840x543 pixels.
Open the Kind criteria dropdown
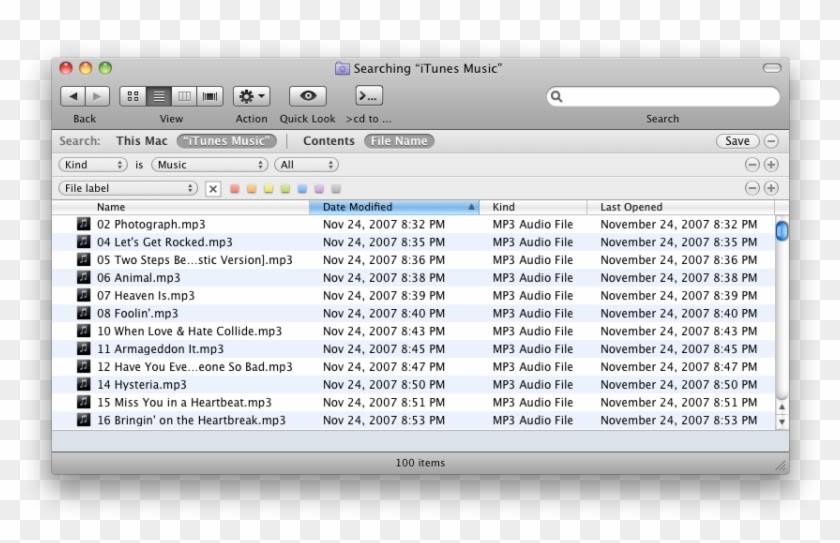click(x=93, y=164)
